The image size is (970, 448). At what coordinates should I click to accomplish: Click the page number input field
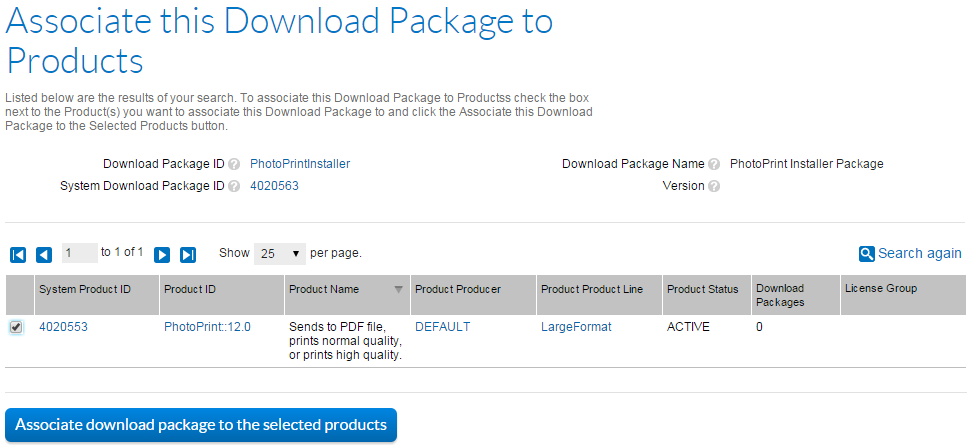(x=80, y=253)
